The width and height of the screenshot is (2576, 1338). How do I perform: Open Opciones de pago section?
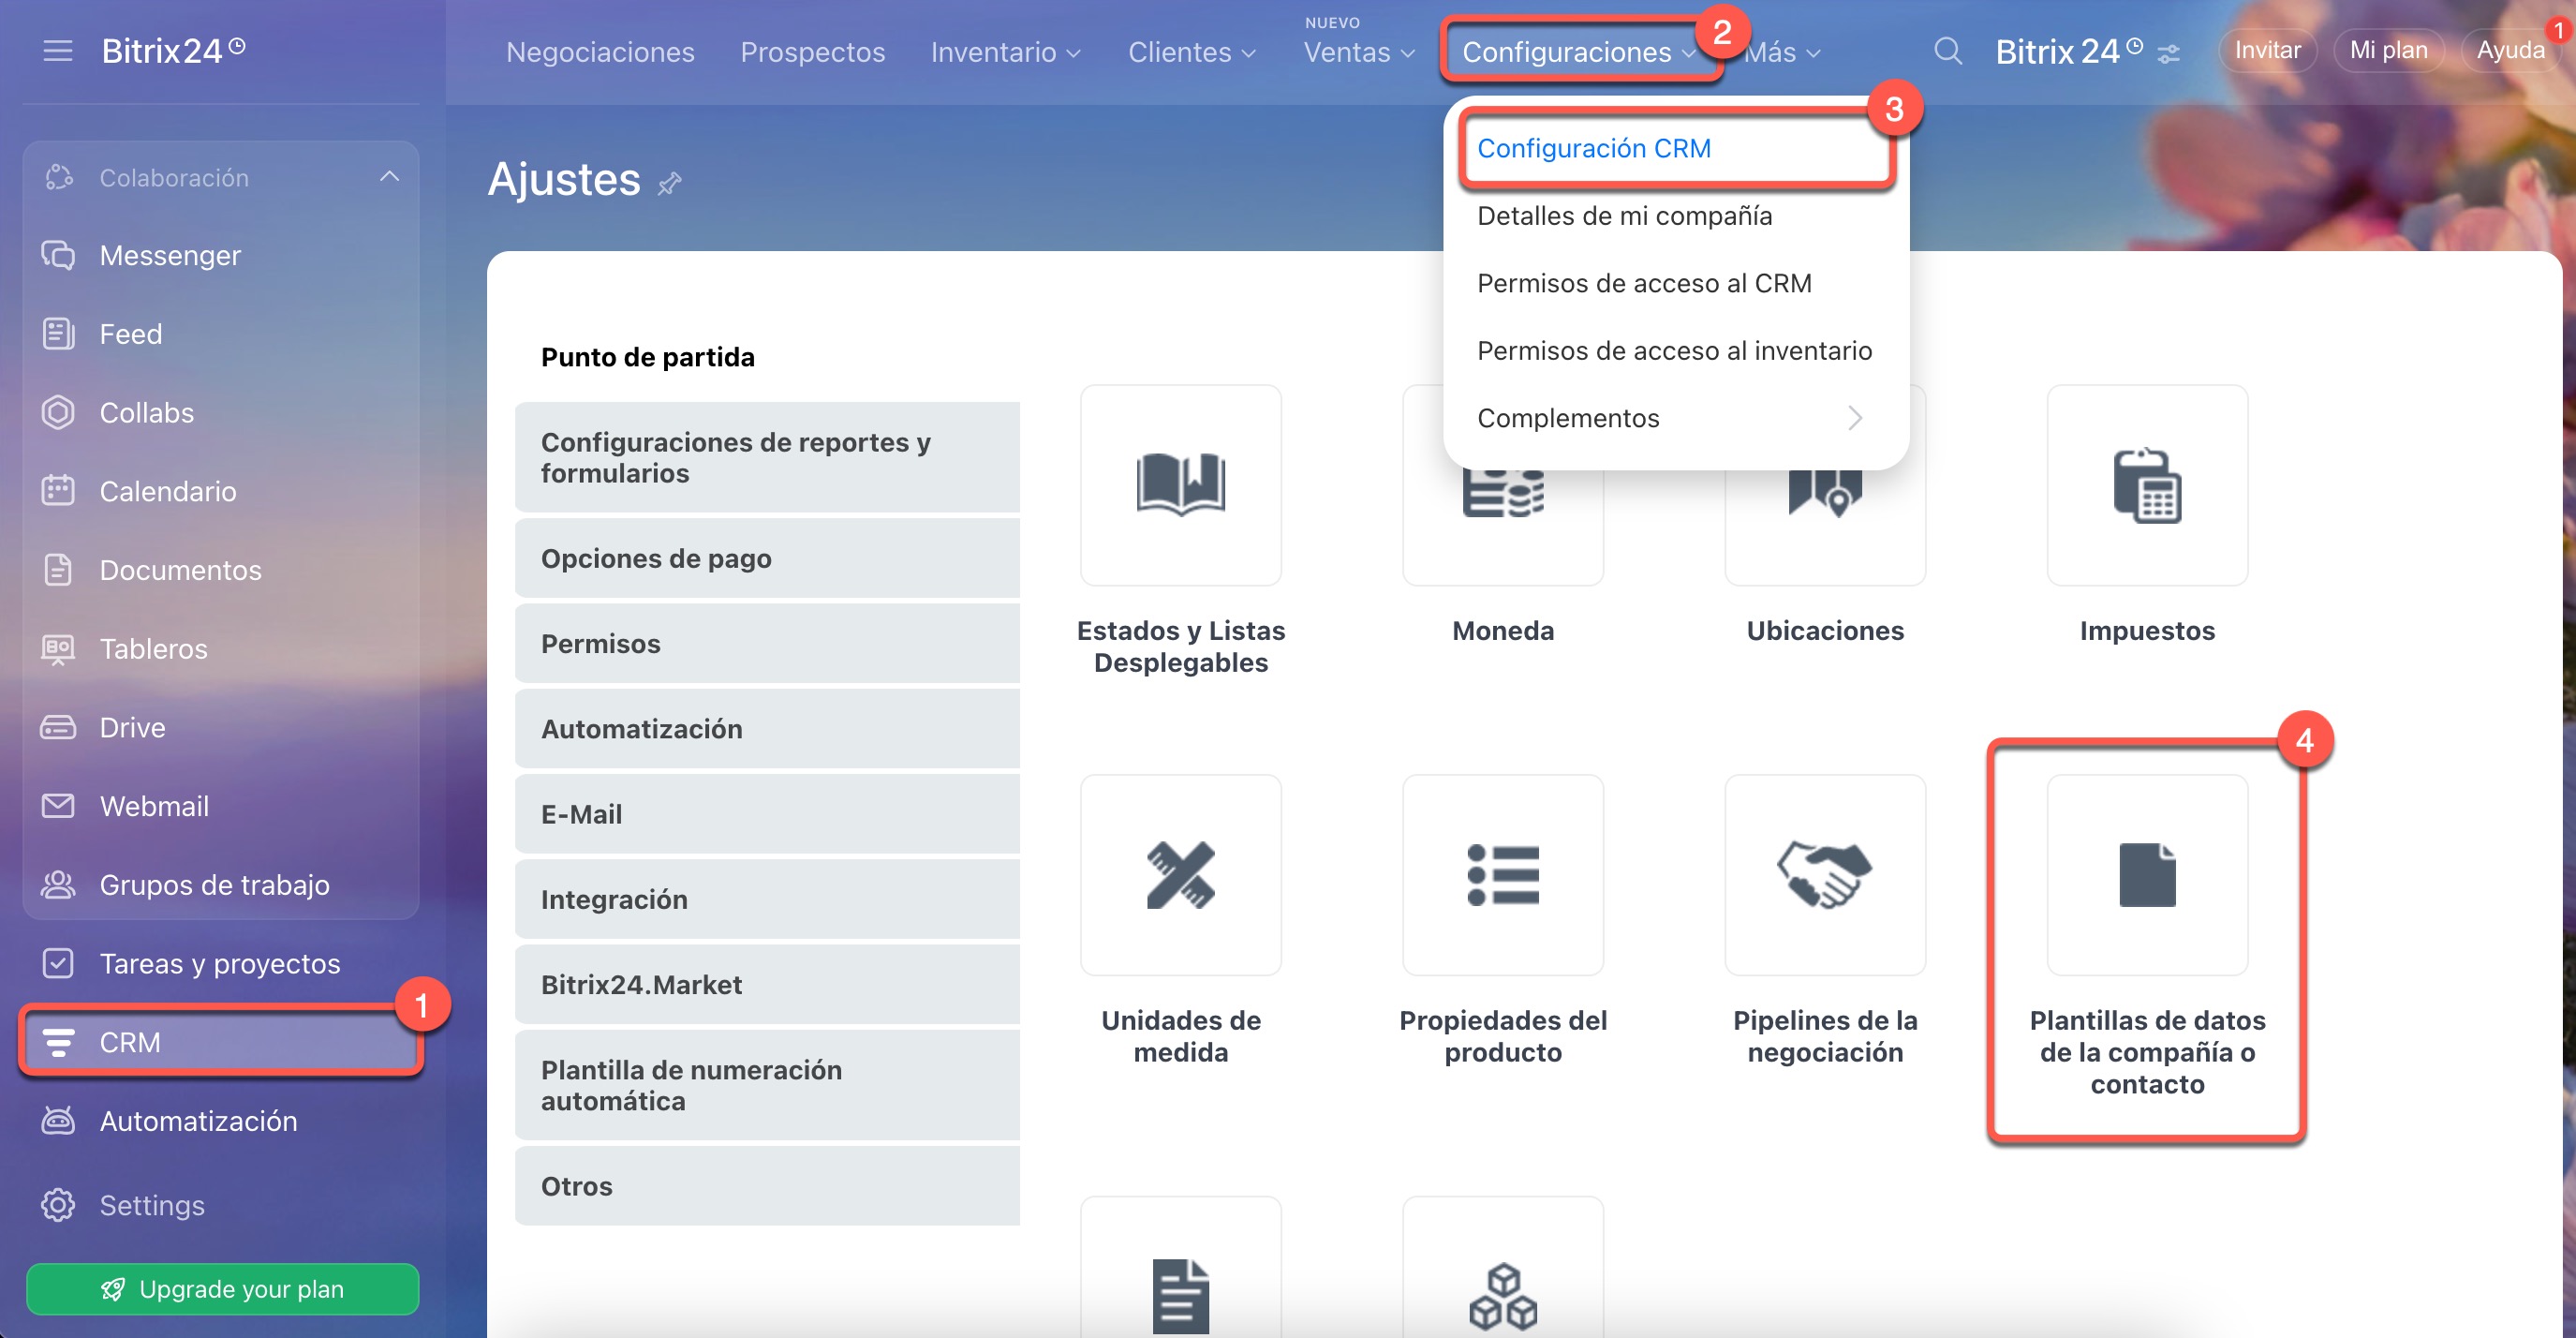pyautogui.click(x=767, y=558)
